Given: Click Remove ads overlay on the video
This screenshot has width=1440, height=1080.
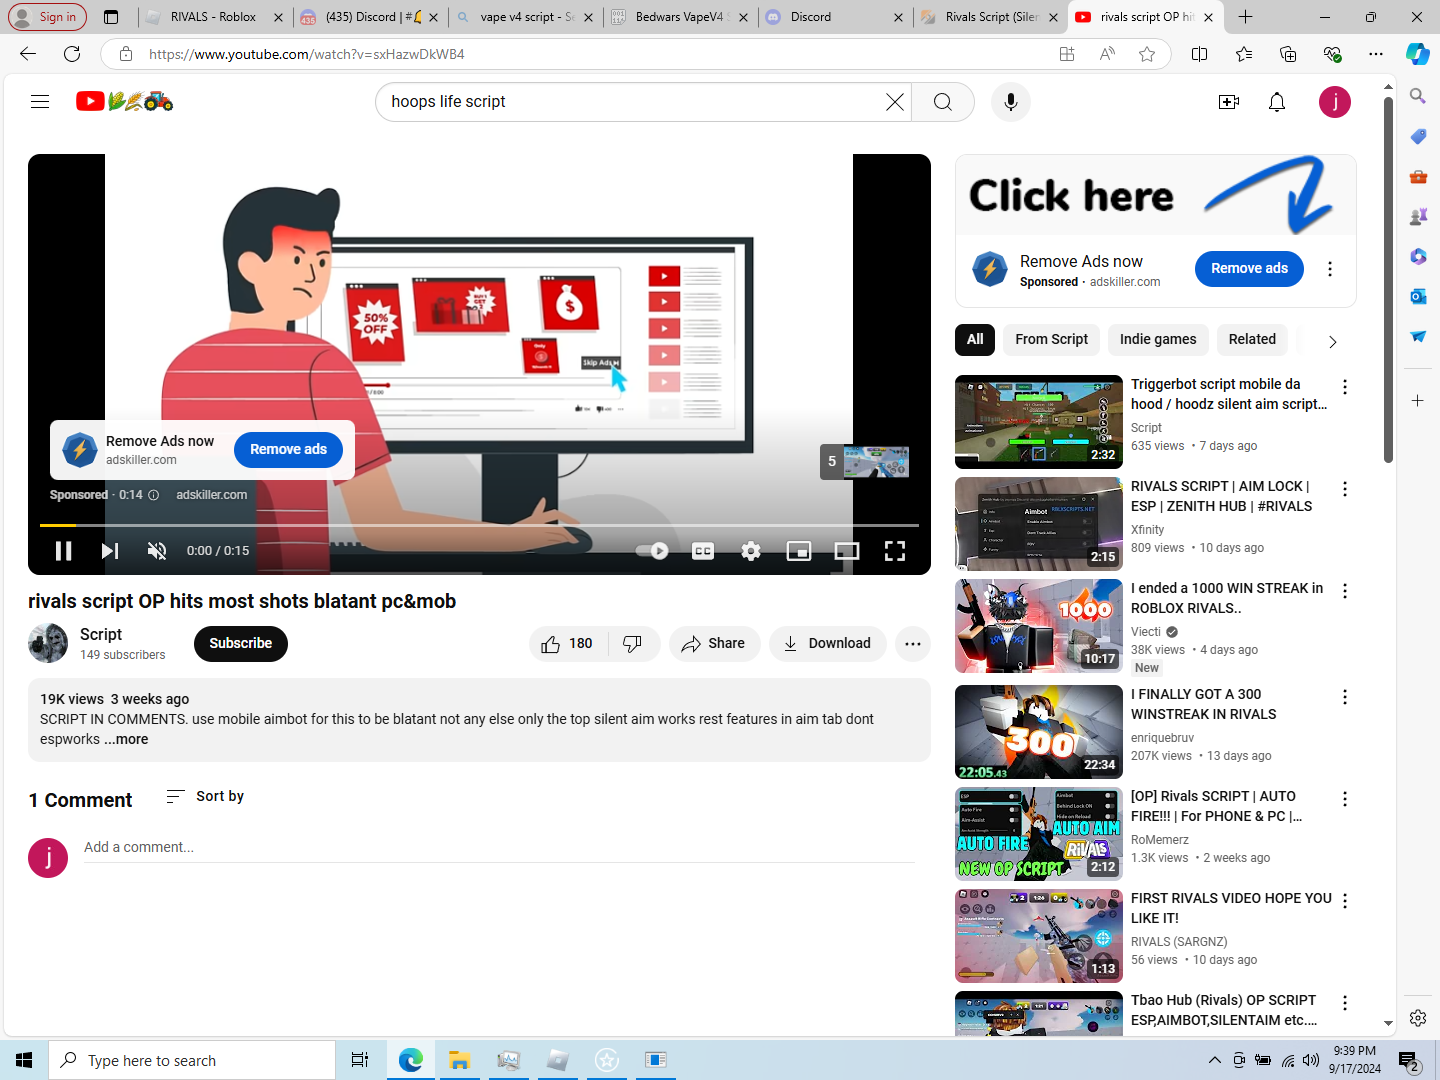Looking at the screenshot, I should [x=288, y=450].
